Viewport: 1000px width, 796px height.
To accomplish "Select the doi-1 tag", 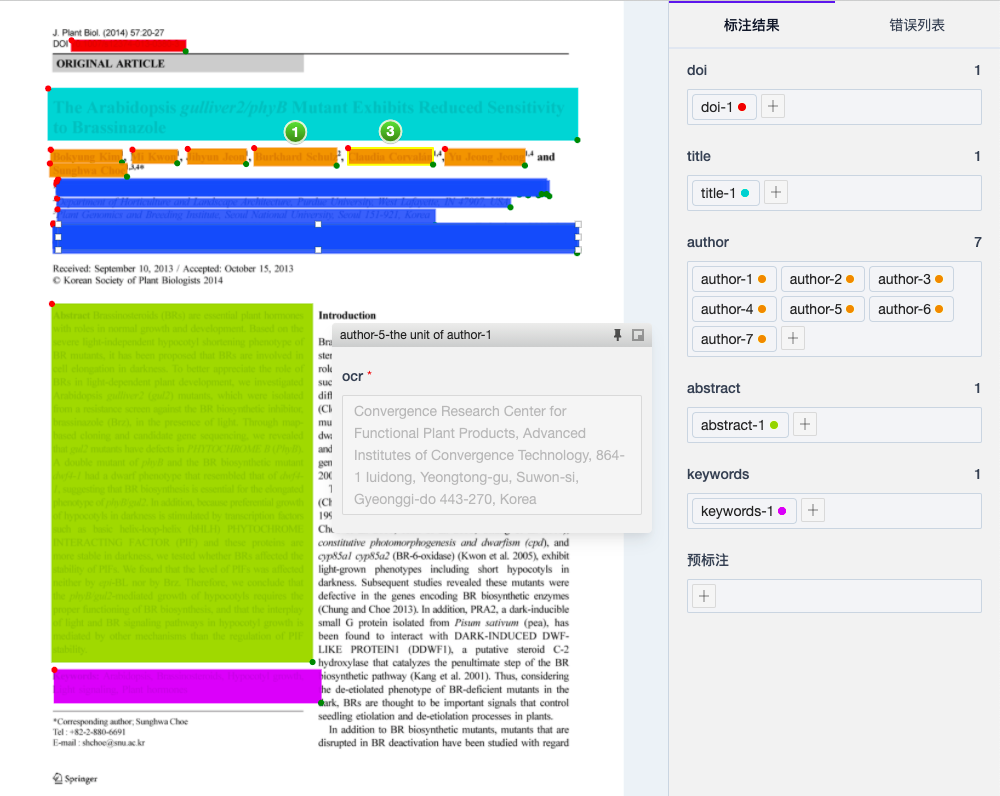I will click(x=724, y=107).
